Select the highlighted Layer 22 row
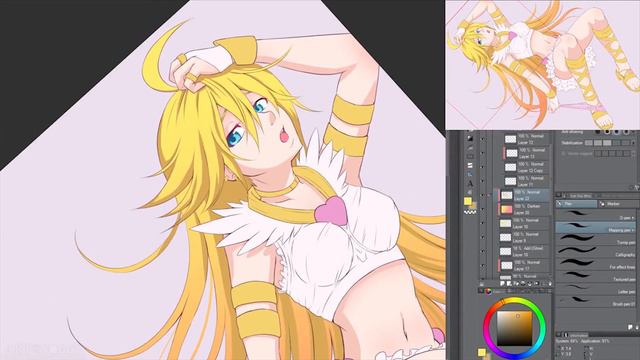 click(x=525, y=195)
